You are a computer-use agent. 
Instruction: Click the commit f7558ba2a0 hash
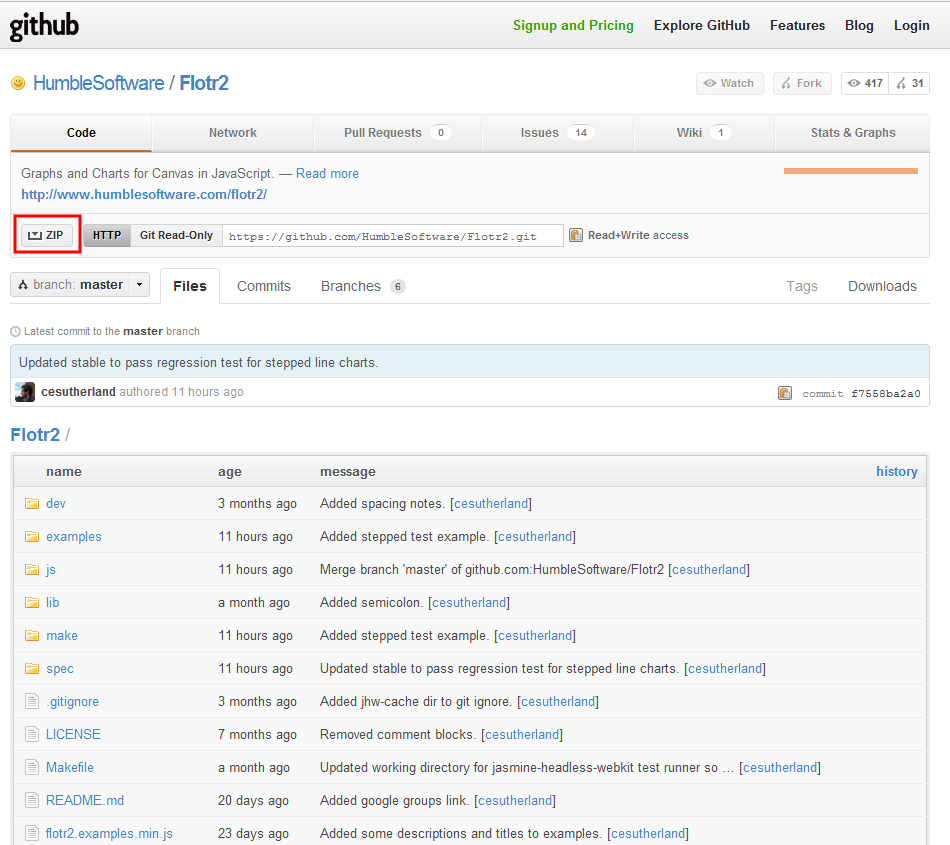click(x=886, y=394)
